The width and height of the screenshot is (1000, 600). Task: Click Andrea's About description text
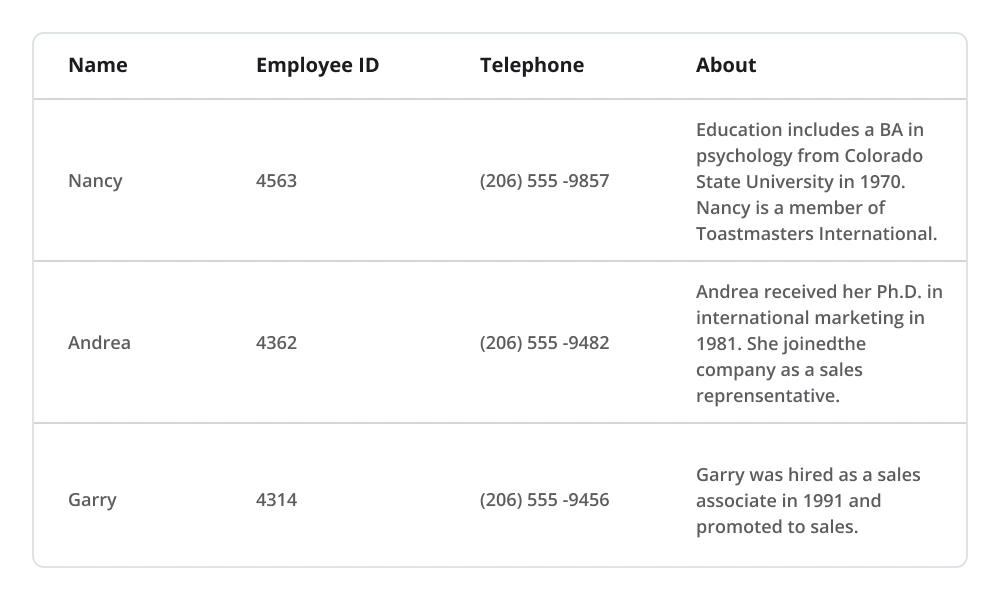click(818, 344)
